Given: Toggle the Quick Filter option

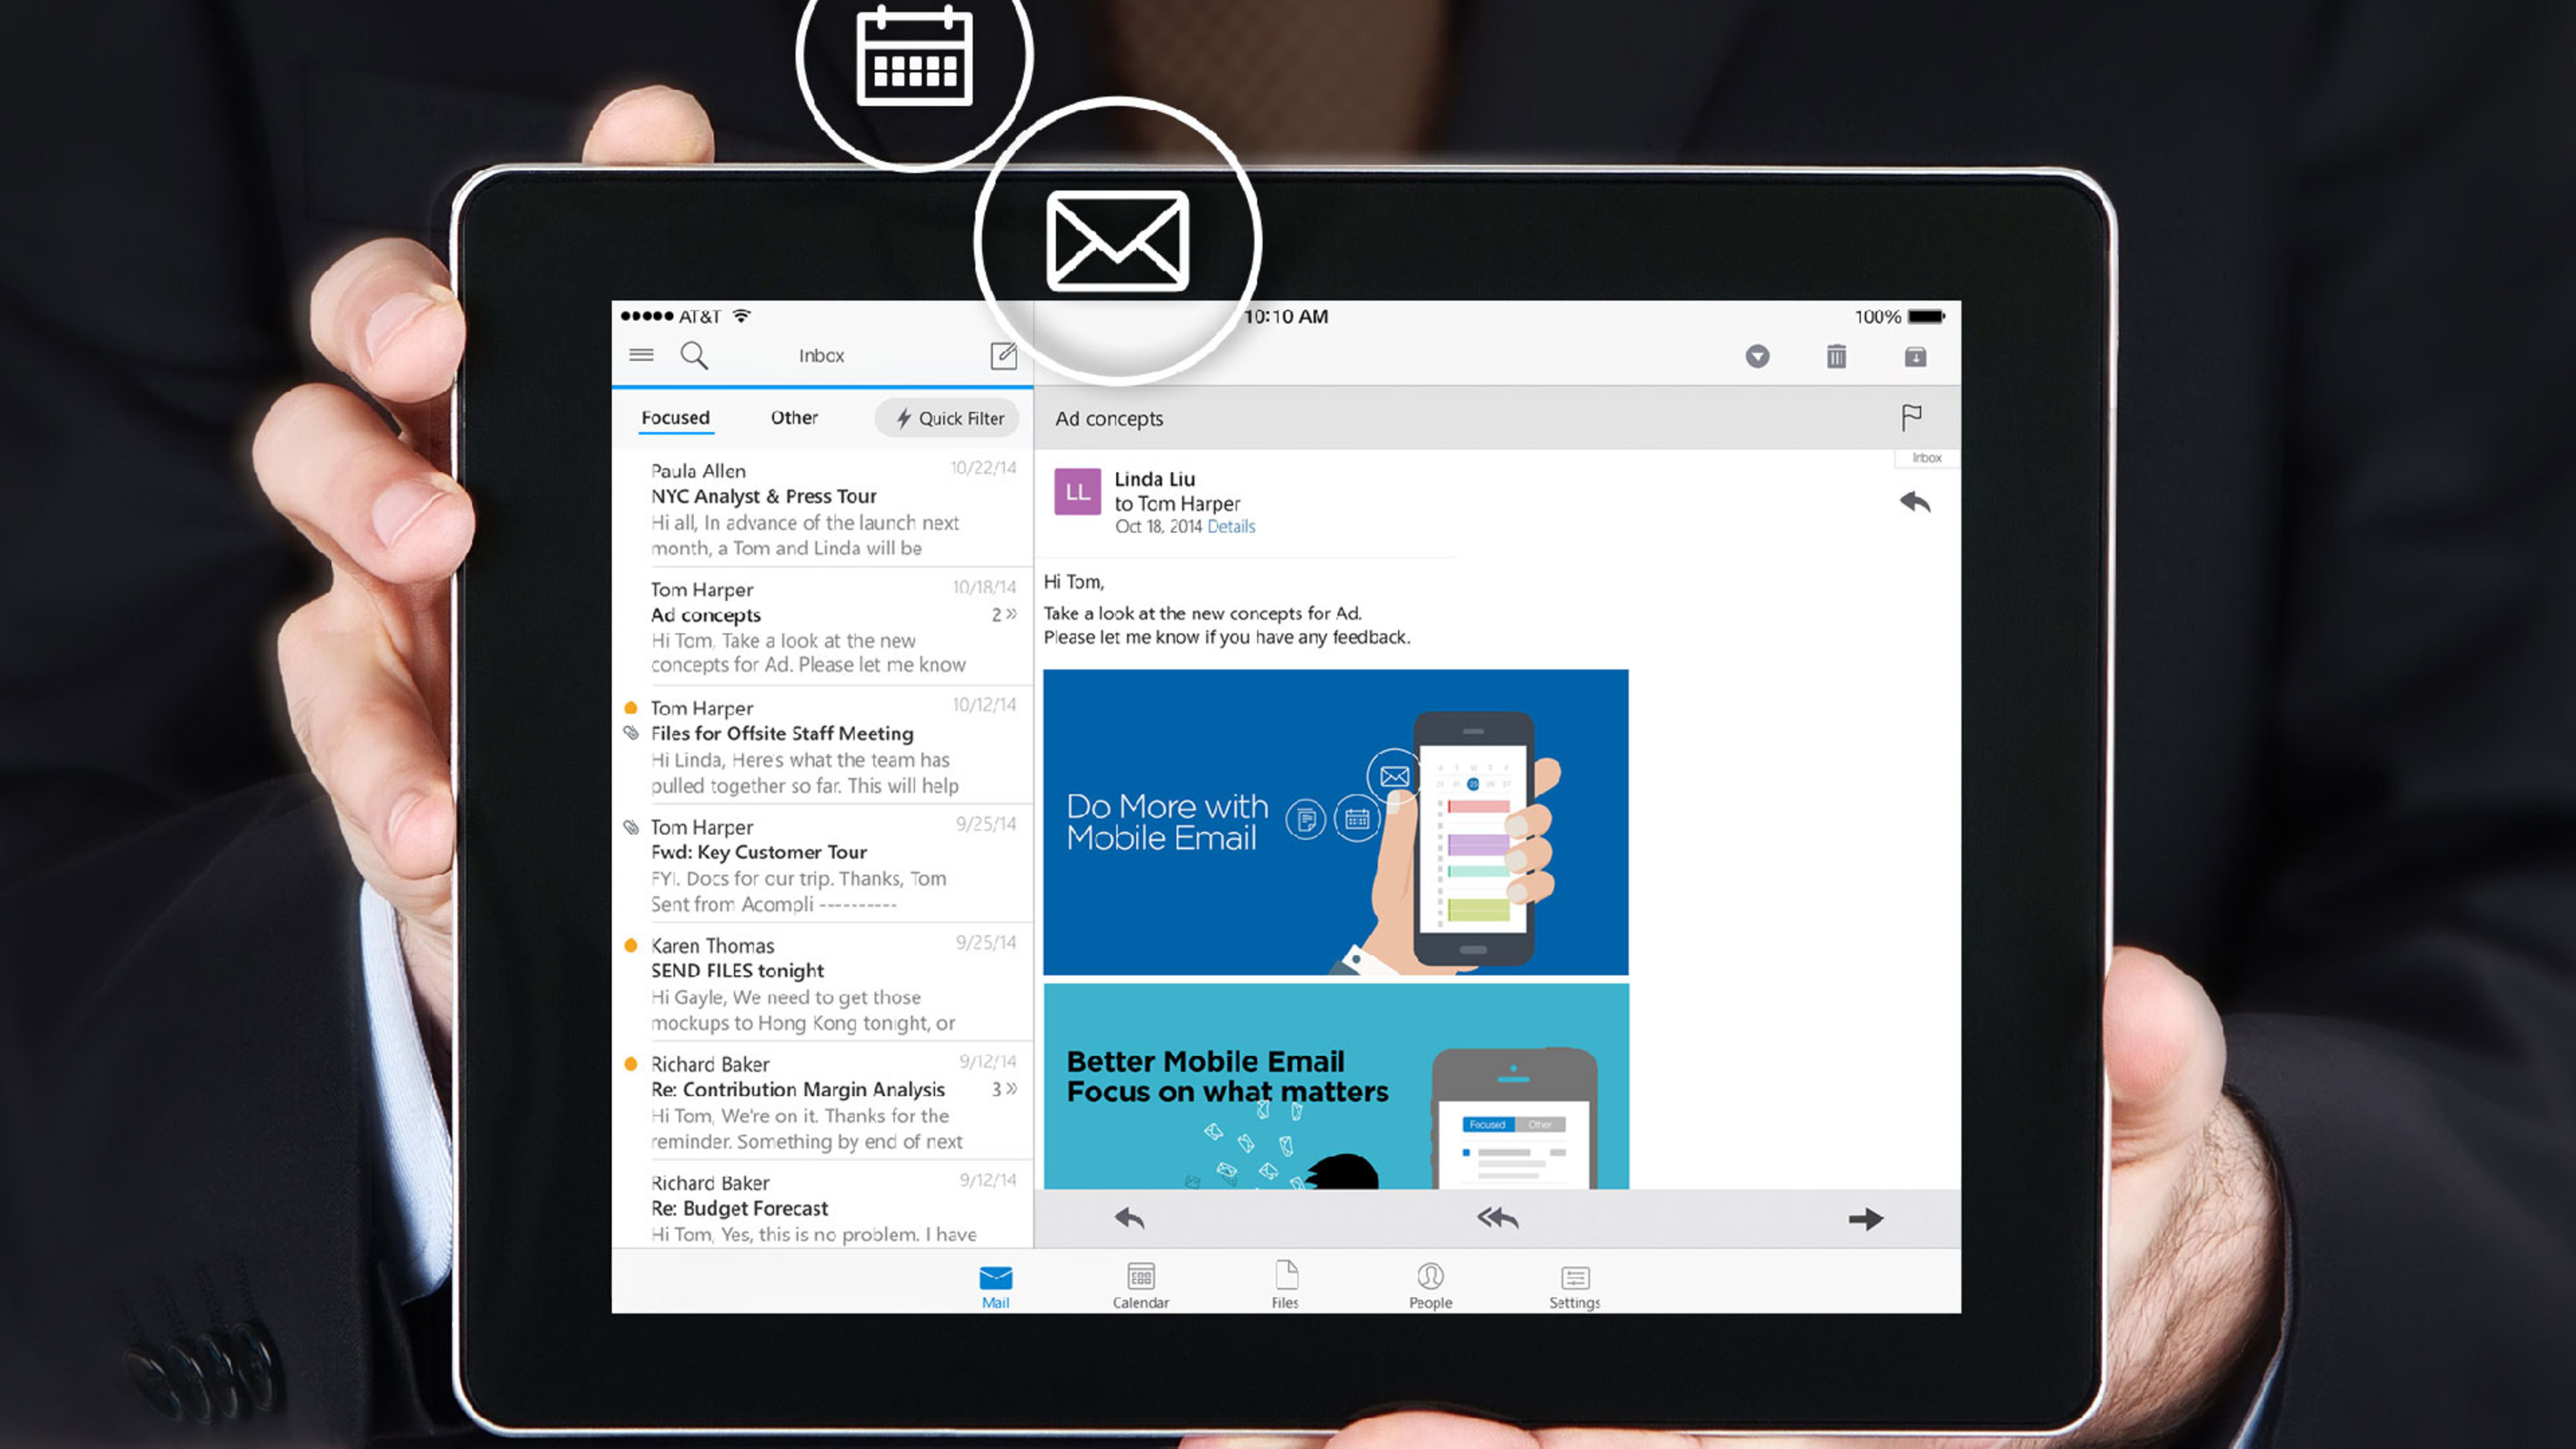Looking at the screenshot, I should click(x=945, y=416).
